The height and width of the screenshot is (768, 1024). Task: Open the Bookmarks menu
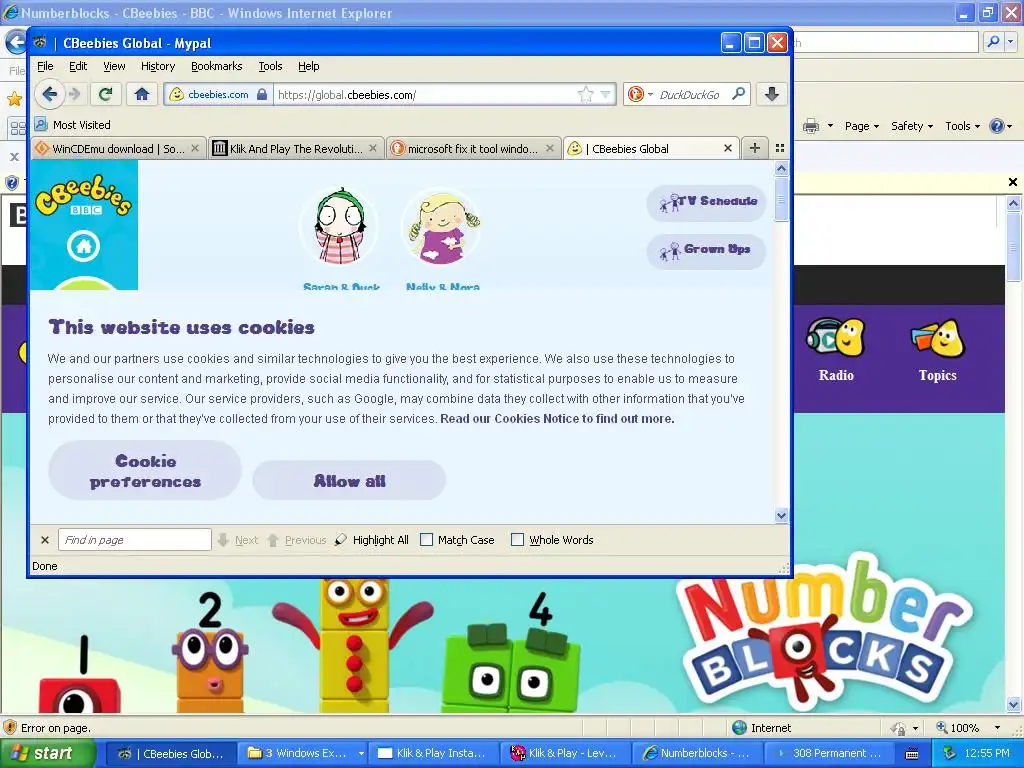coord(216,66)
